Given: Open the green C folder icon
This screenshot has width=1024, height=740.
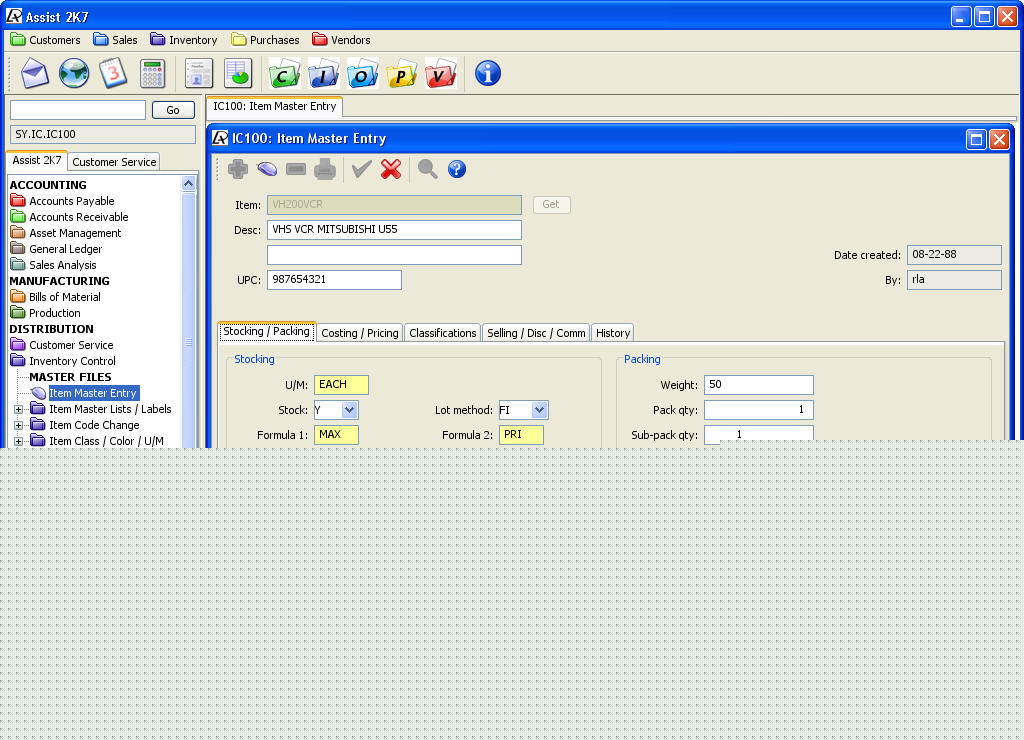Looking at the screenshot, I should tap(284, 73).
